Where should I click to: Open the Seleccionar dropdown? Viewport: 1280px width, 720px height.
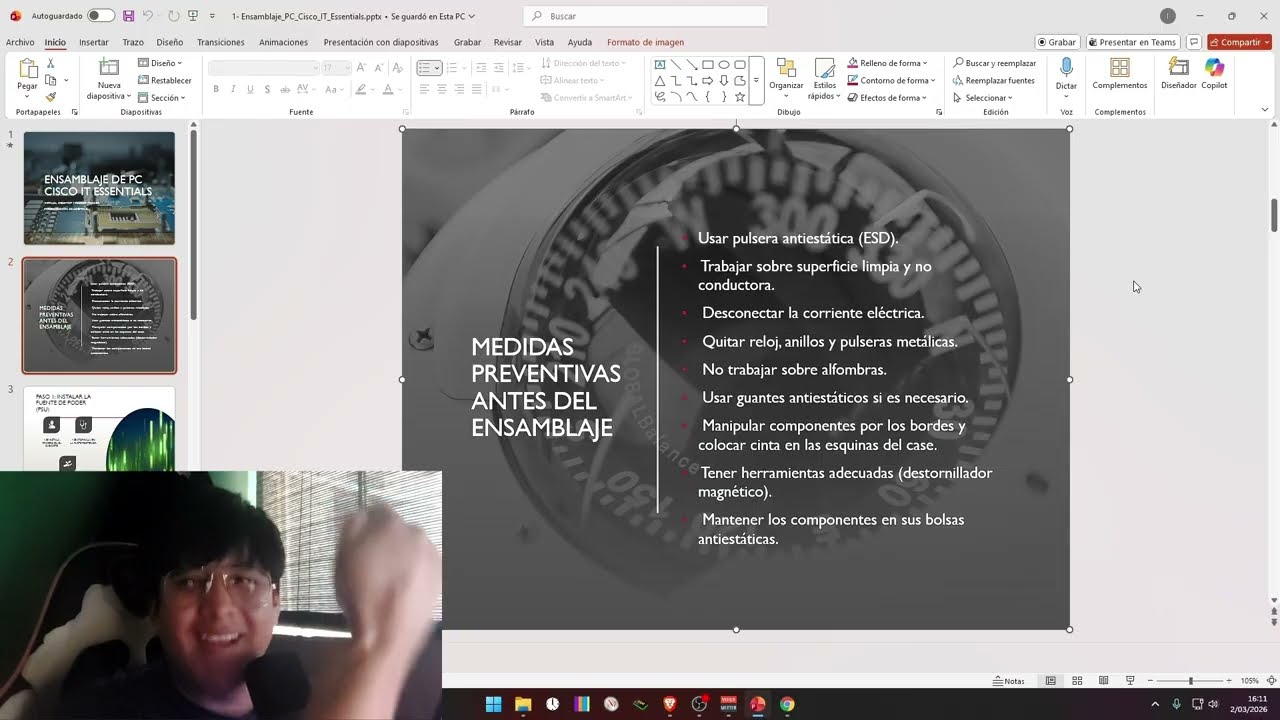[x=983, y=98]
